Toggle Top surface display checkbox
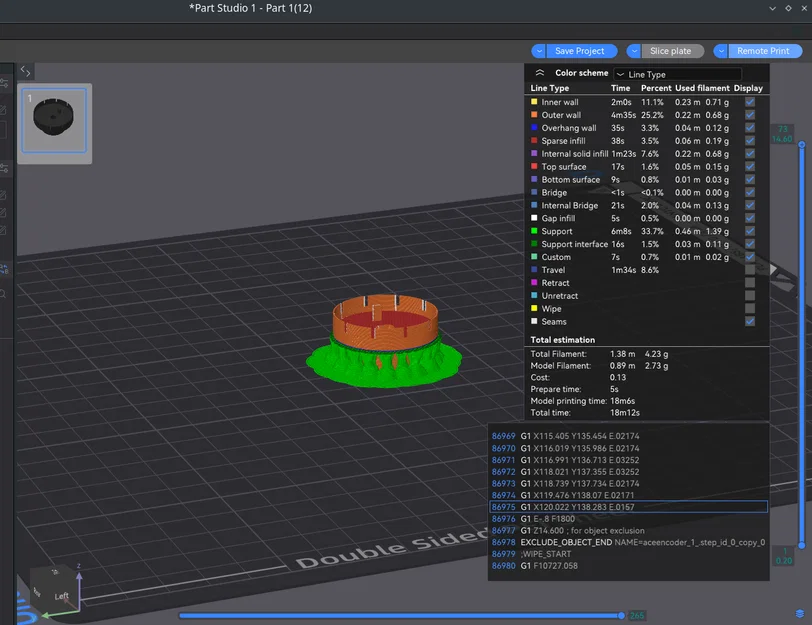Screen dimensions: 812x625 749,167
